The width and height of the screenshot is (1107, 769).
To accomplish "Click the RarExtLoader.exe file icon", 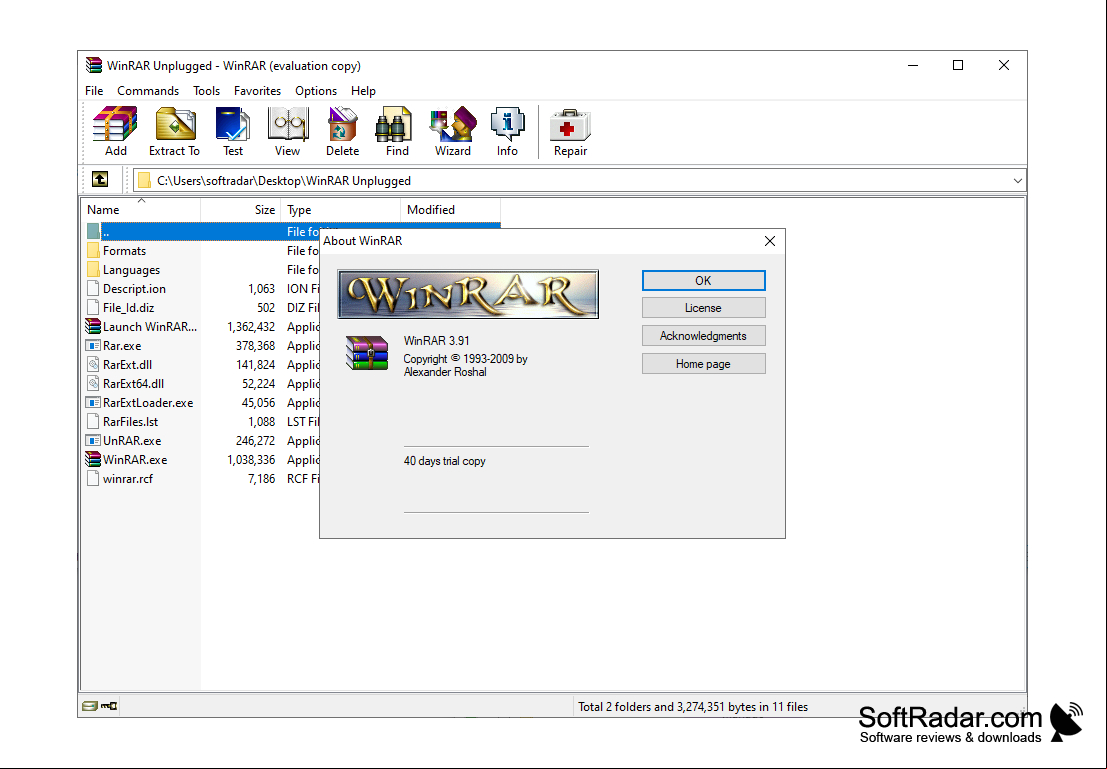I will point(93,403).
